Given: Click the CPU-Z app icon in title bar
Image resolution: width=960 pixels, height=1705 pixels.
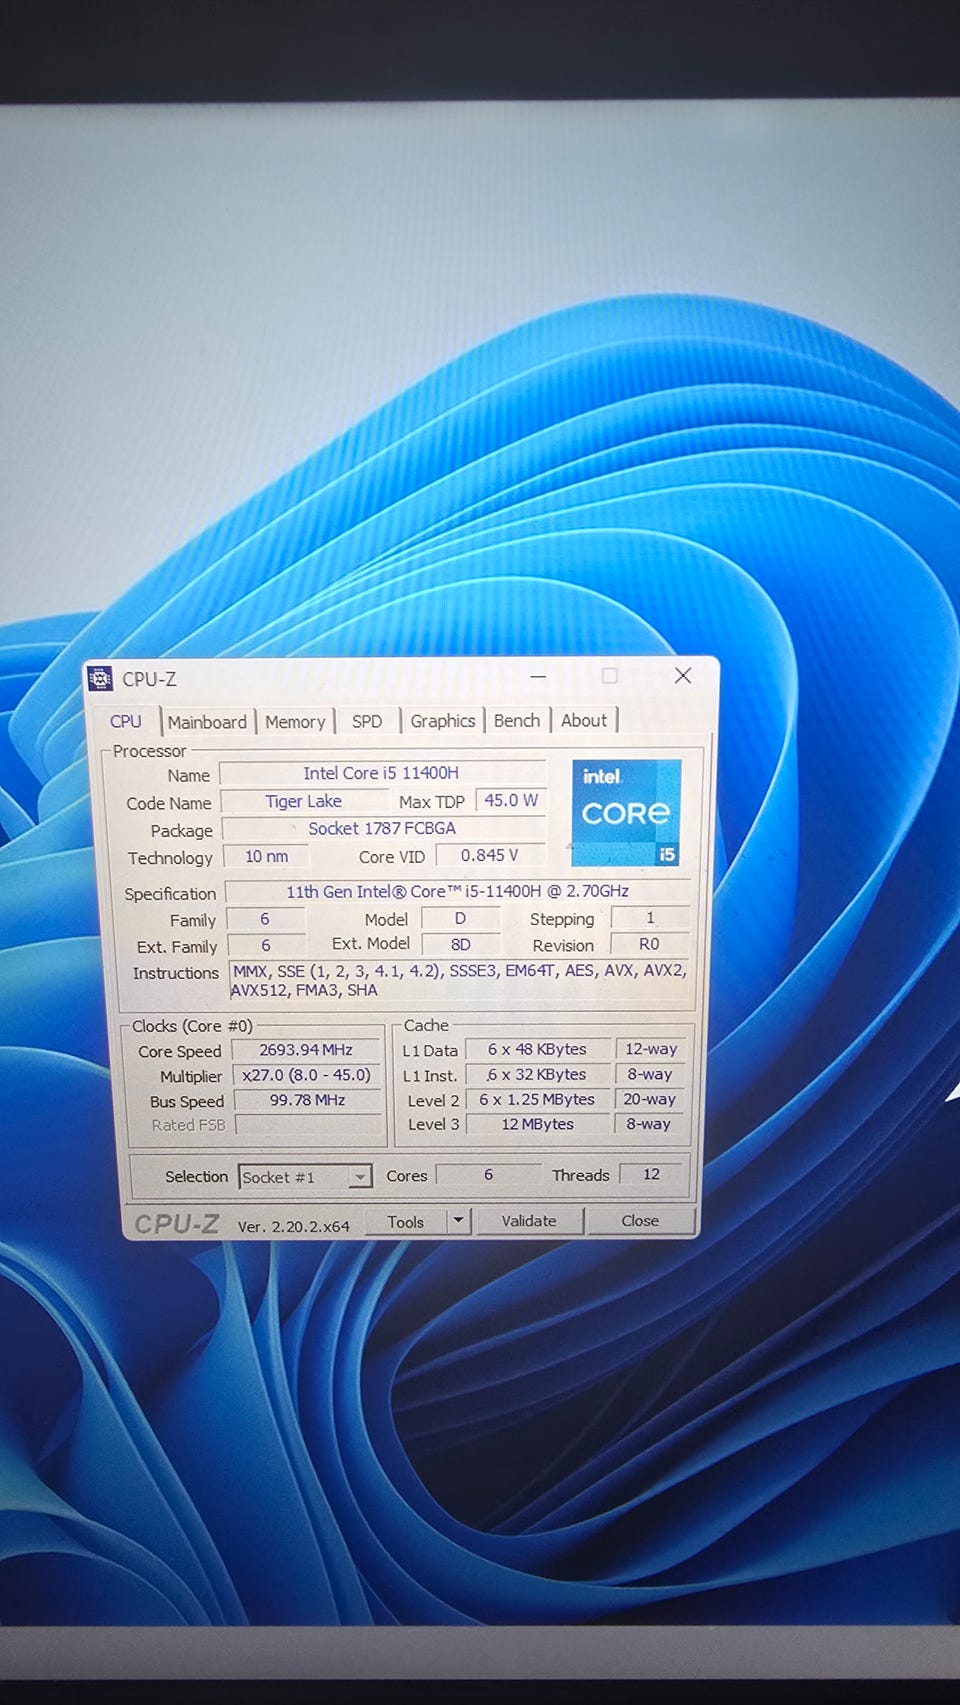Looking at the screenshot, I should 100,679.
